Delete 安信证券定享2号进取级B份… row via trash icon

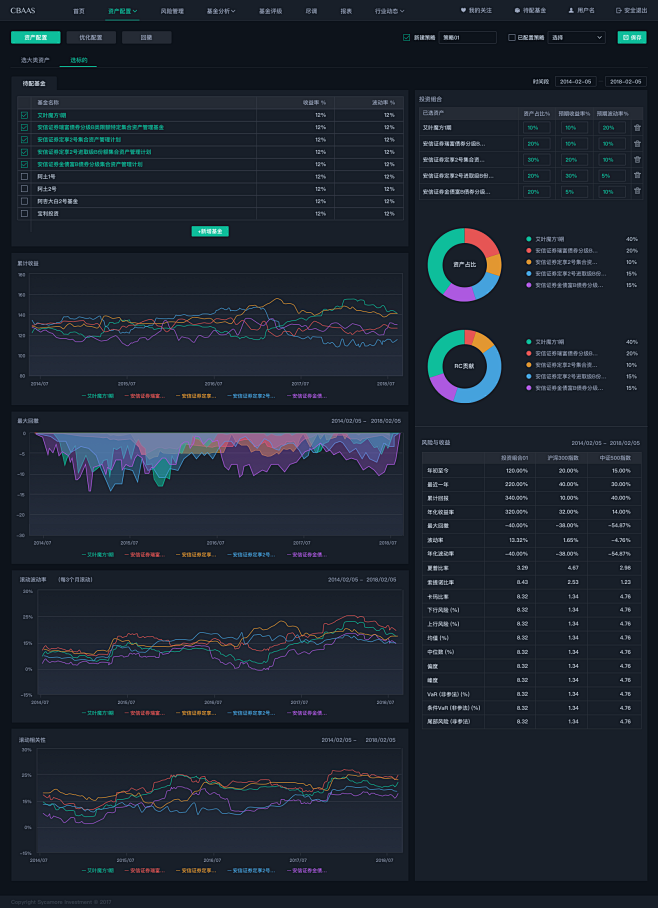pos(637,175)
